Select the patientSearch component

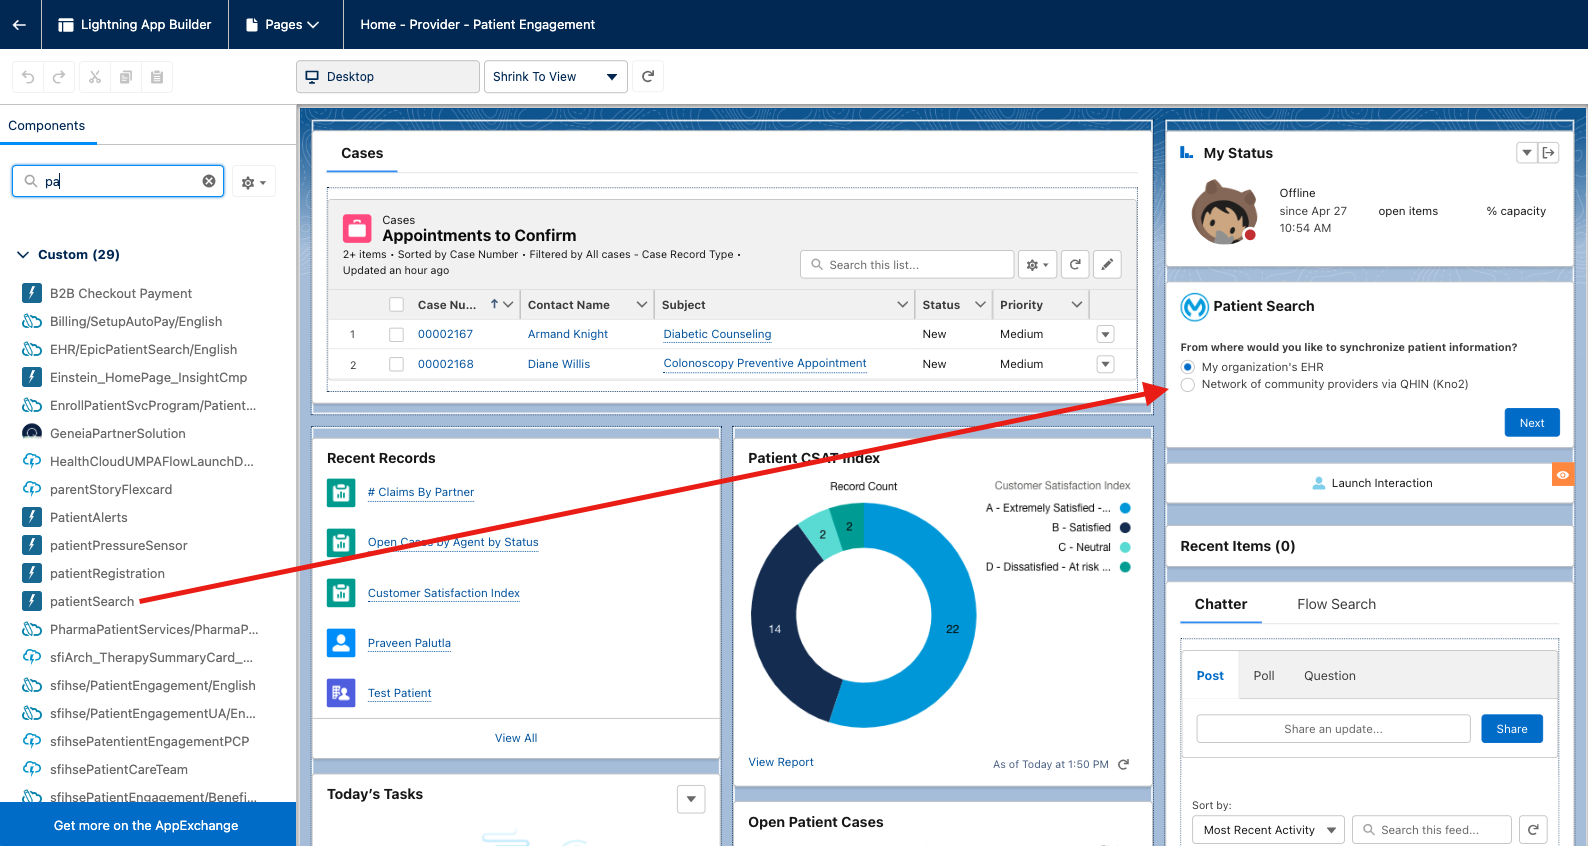[92, 601]
